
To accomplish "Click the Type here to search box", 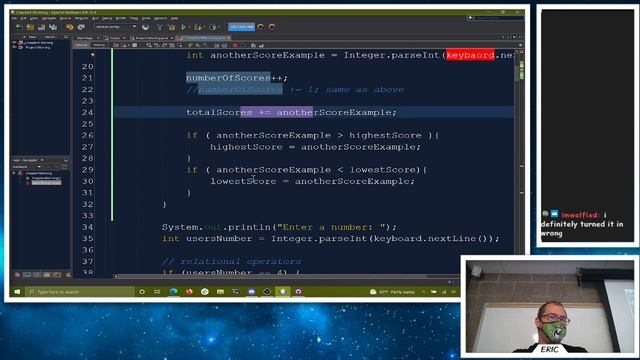I will 80,291.
